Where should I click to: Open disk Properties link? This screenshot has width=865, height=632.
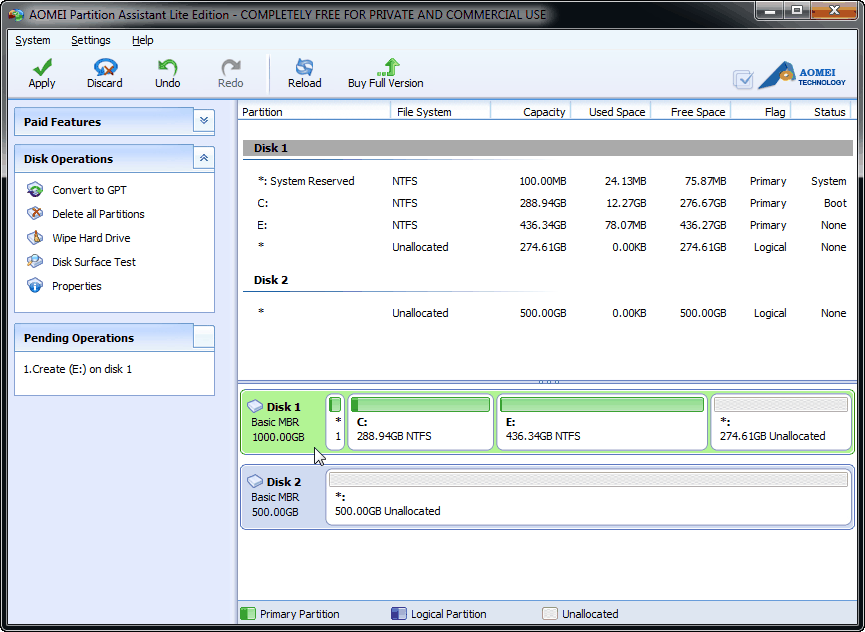pos(77,286)
